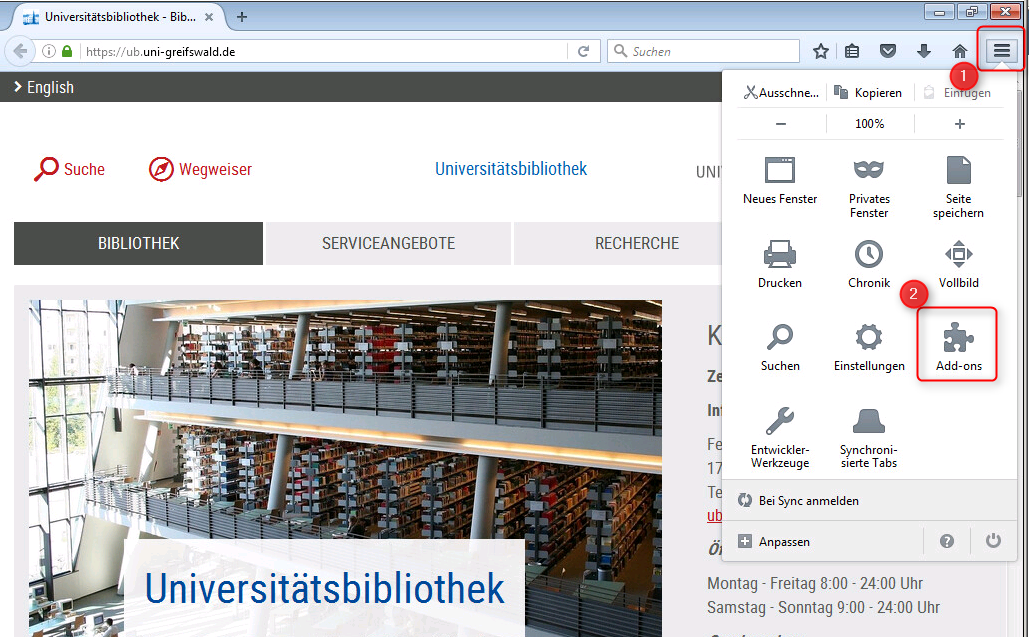This screenshot has width=1029, height=637.
Task: Click the green padlock security icon
Action: pyautogui.click(x=66, y=51)
